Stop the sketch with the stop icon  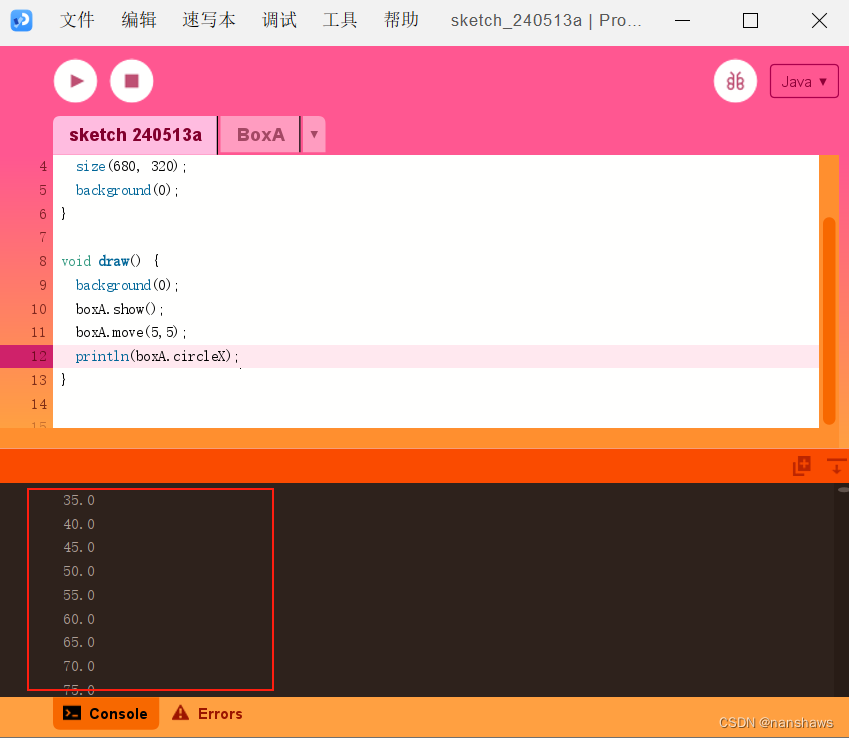131,81
